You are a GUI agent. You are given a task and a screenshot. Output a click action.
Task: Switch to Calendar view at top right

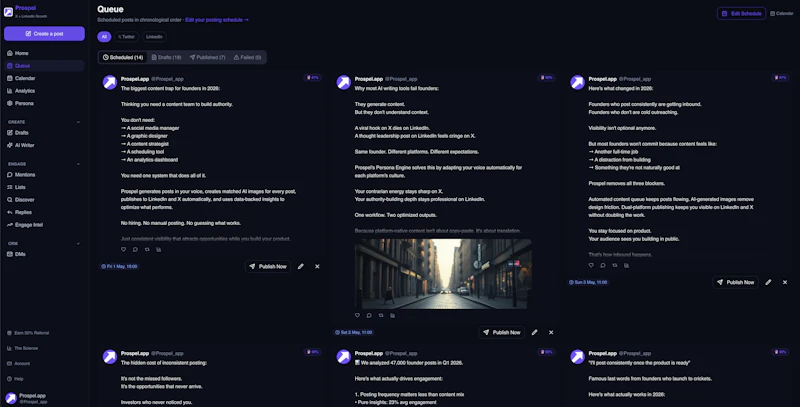(x=781, y=14)
